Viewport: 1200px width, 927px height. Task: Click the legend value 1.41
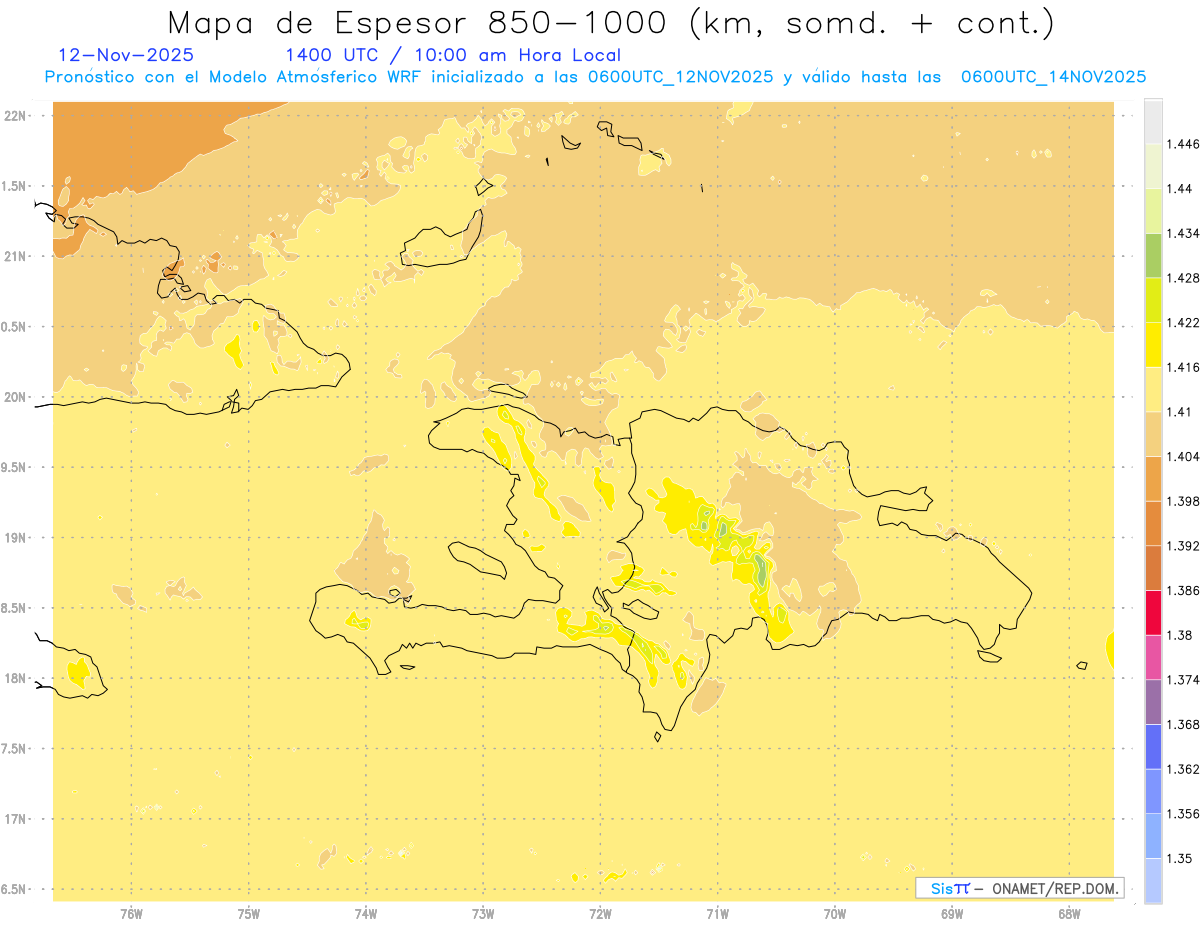point(1180,412)
